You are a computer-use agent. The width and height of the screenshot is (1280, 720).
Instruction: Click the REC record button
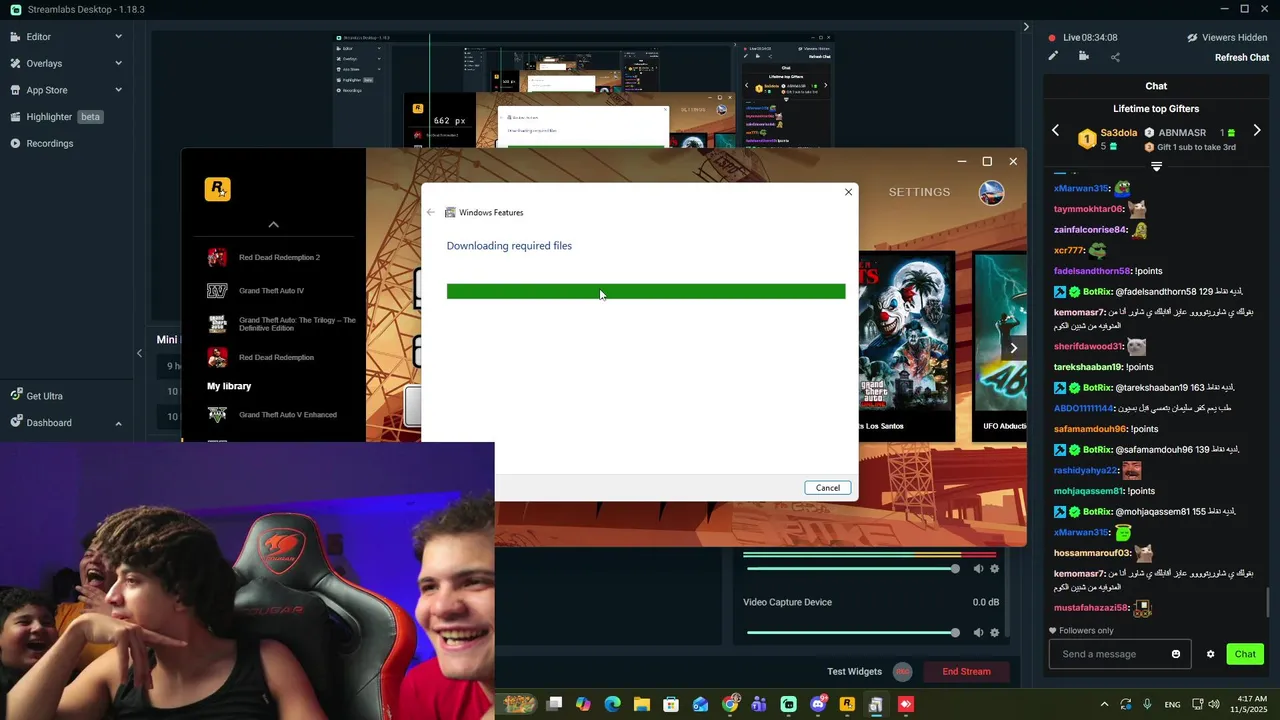click(x=903, y=672)
